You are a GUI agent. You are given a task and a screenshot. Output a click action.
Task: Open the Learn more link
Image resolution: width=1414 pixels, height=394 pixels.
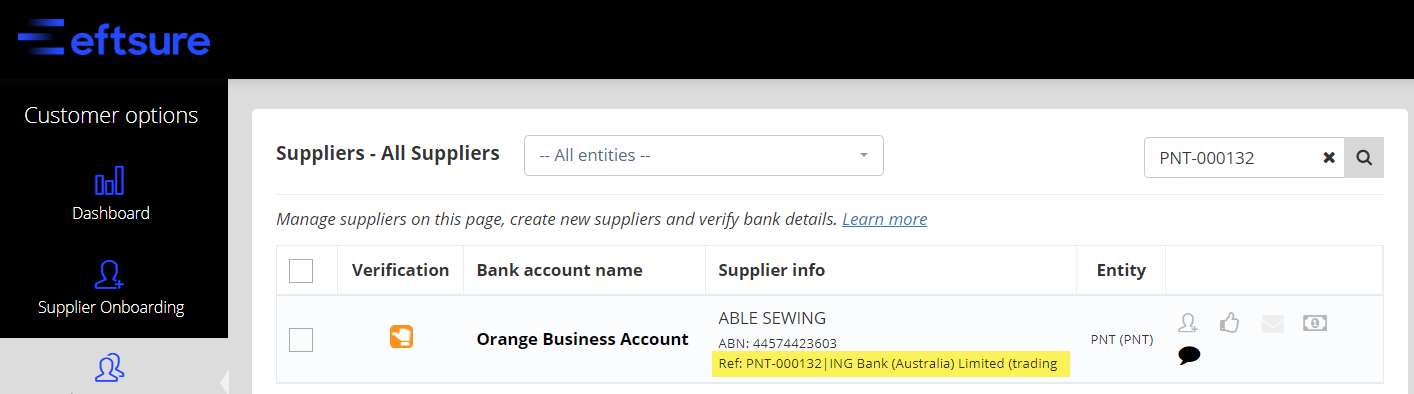tap(884, 219)
